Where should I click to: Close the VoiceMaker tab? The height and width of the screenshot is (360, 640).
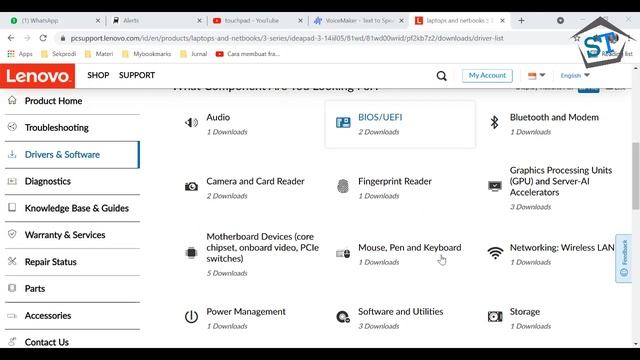pos(401,20)
